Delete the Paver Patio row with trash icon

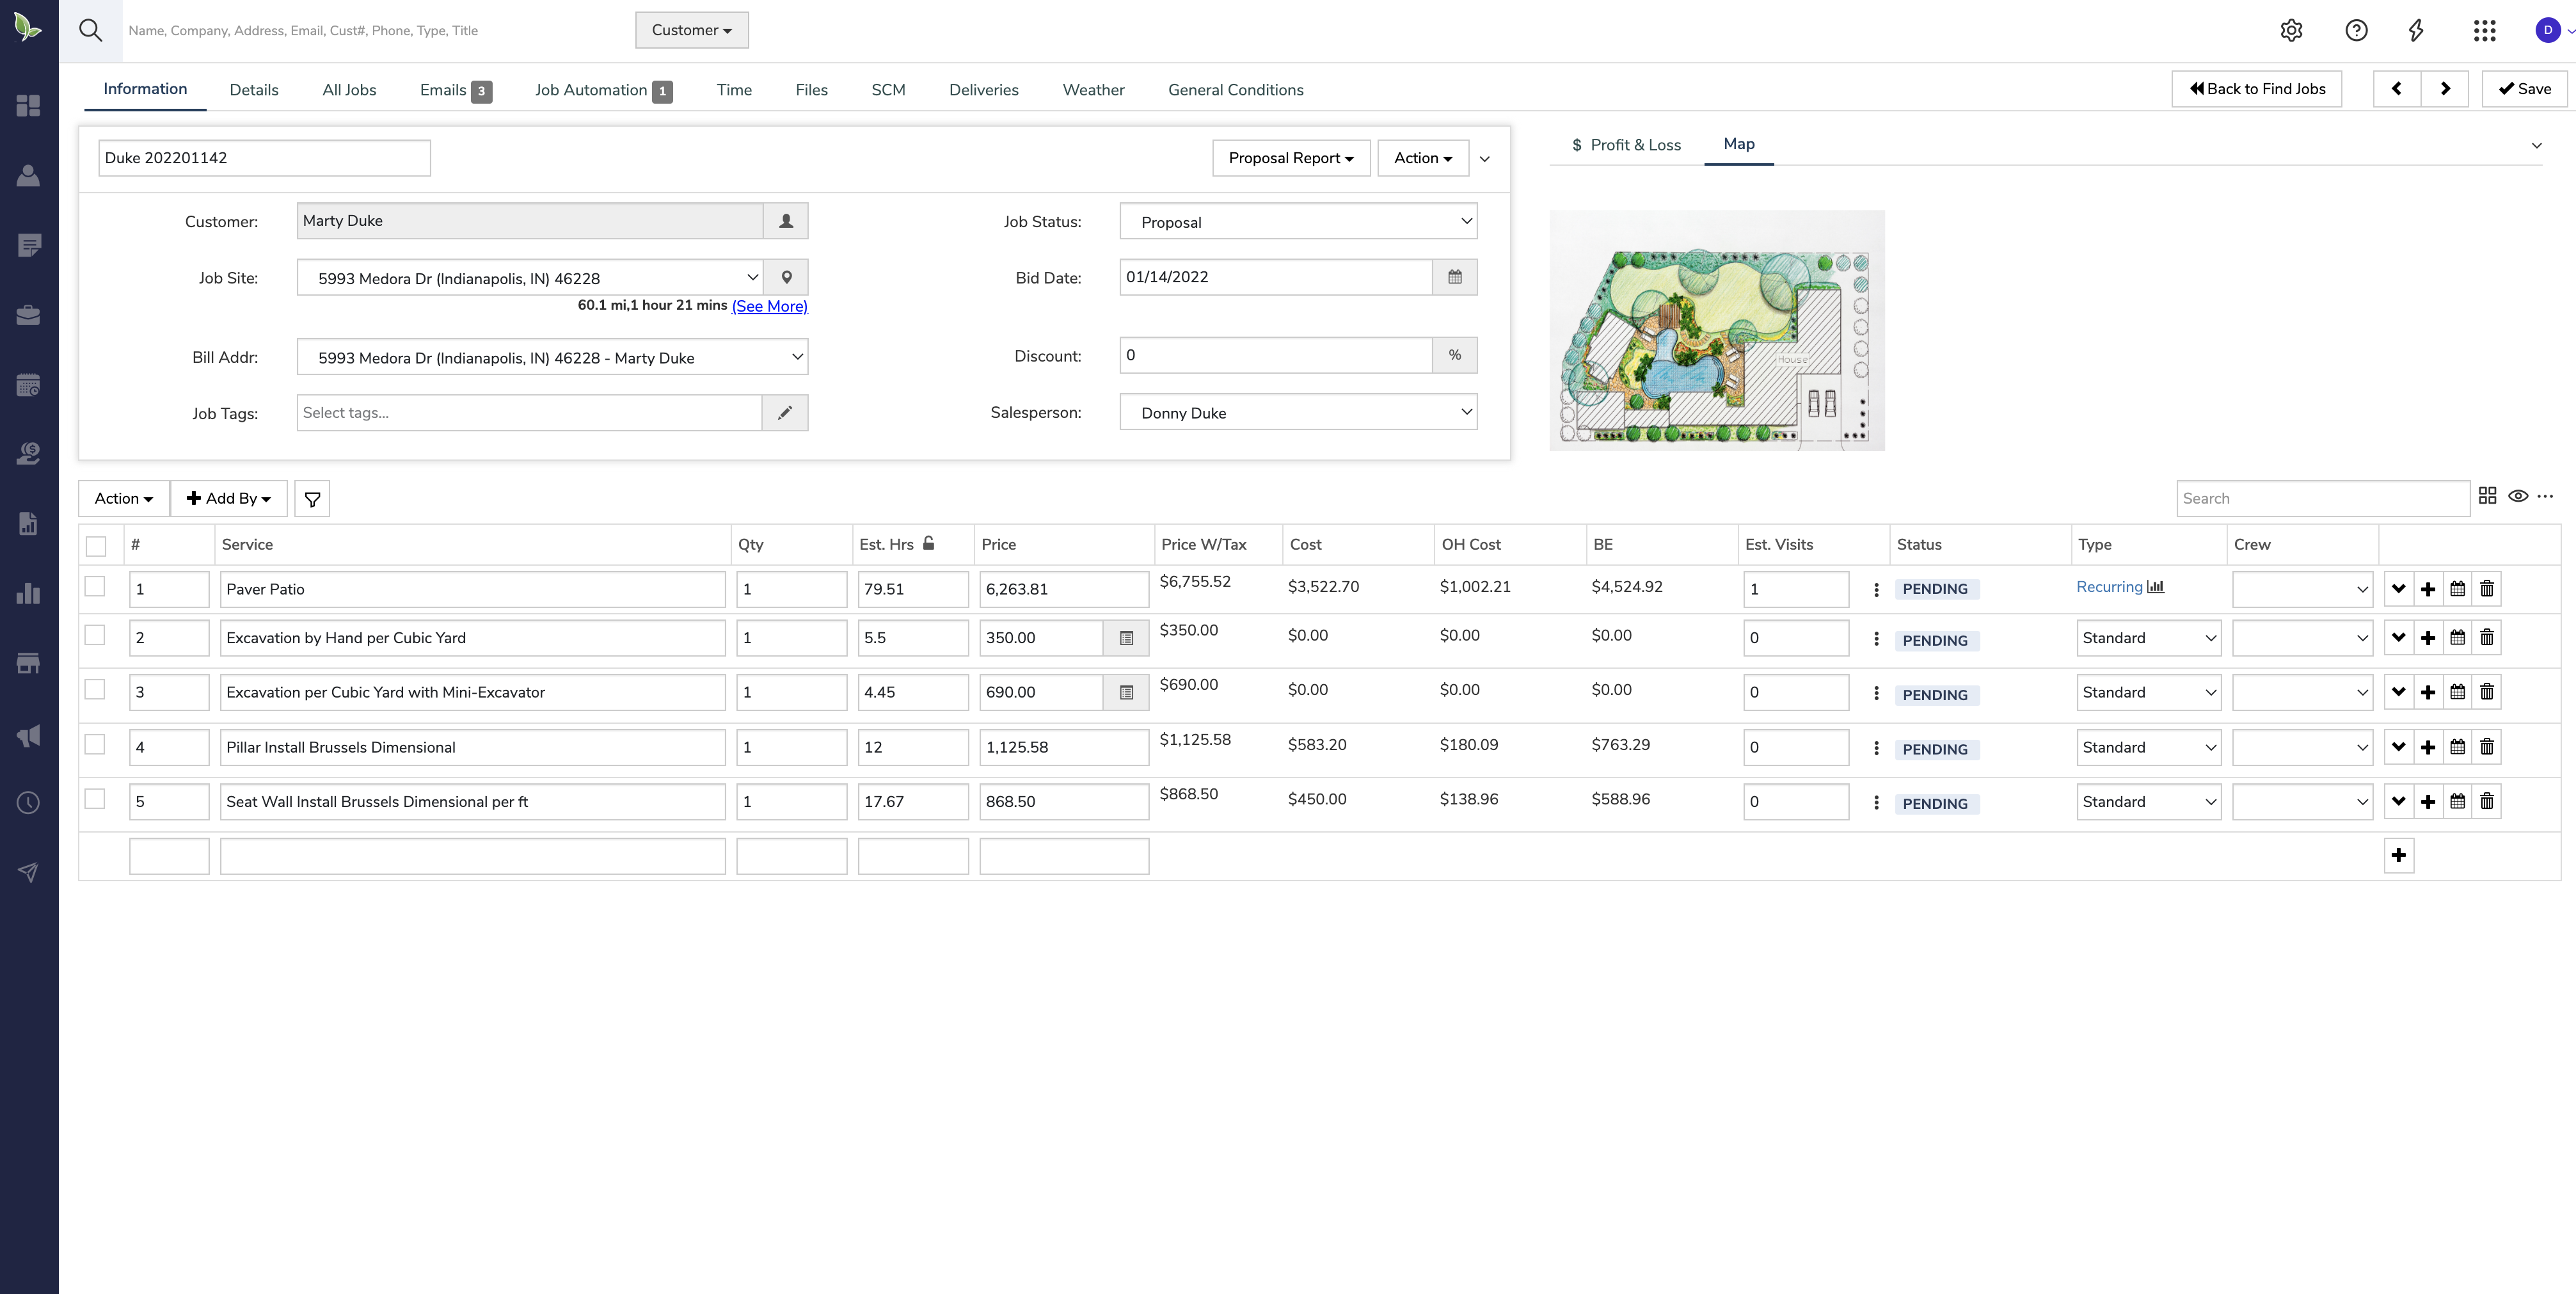coord(2487,589)
